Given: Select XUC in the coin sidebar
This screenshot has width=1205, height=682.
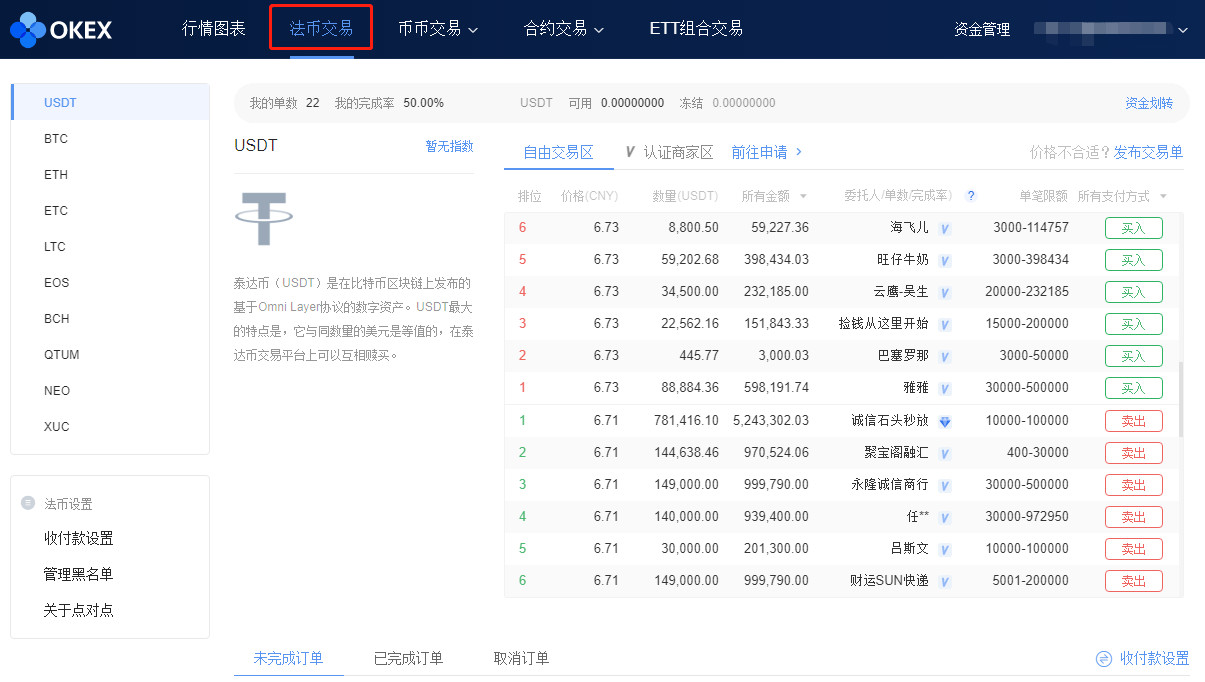Looking at the screenshot, I should tap(110, 427).
